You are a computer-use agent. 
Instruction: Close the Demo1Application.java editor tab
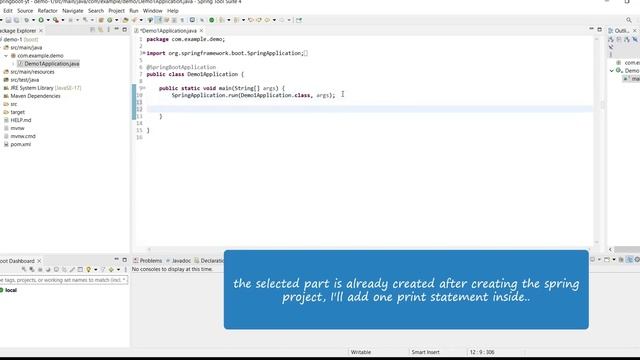point(201,31)
